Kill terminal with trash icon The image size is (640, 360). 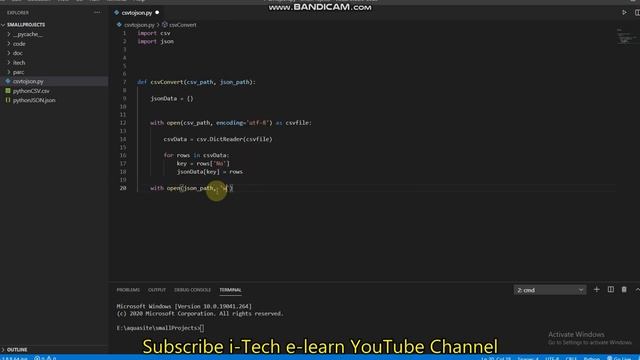(624, 289)
